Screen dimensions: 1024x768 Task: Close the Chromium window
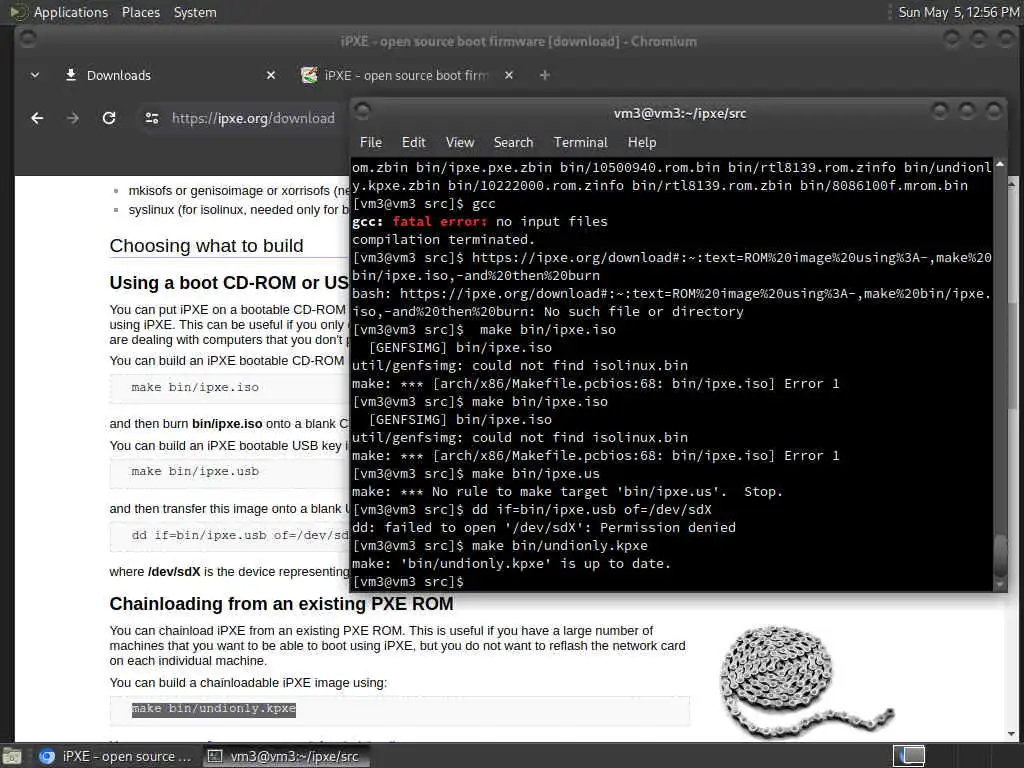1006,38
